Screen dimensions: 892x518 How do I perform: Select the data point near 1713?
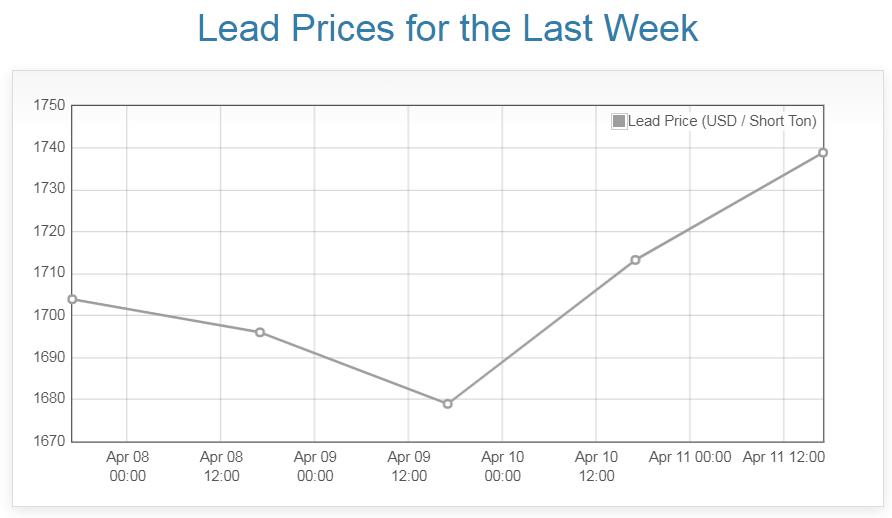[635, 260]
